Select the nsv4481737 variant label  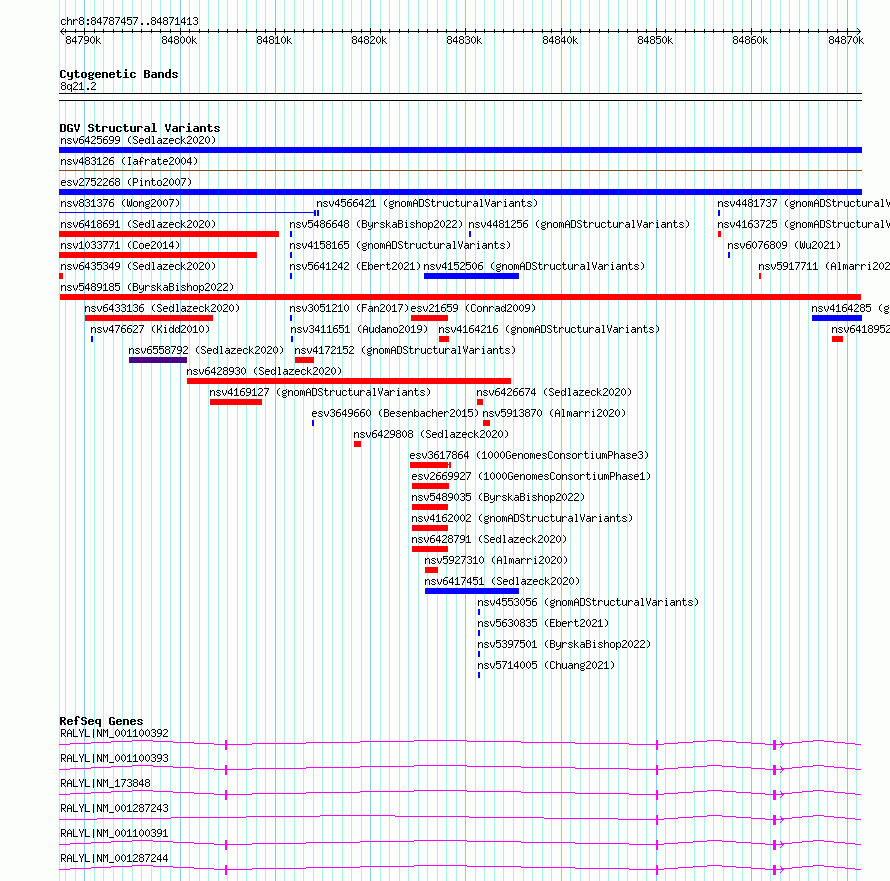803,203
